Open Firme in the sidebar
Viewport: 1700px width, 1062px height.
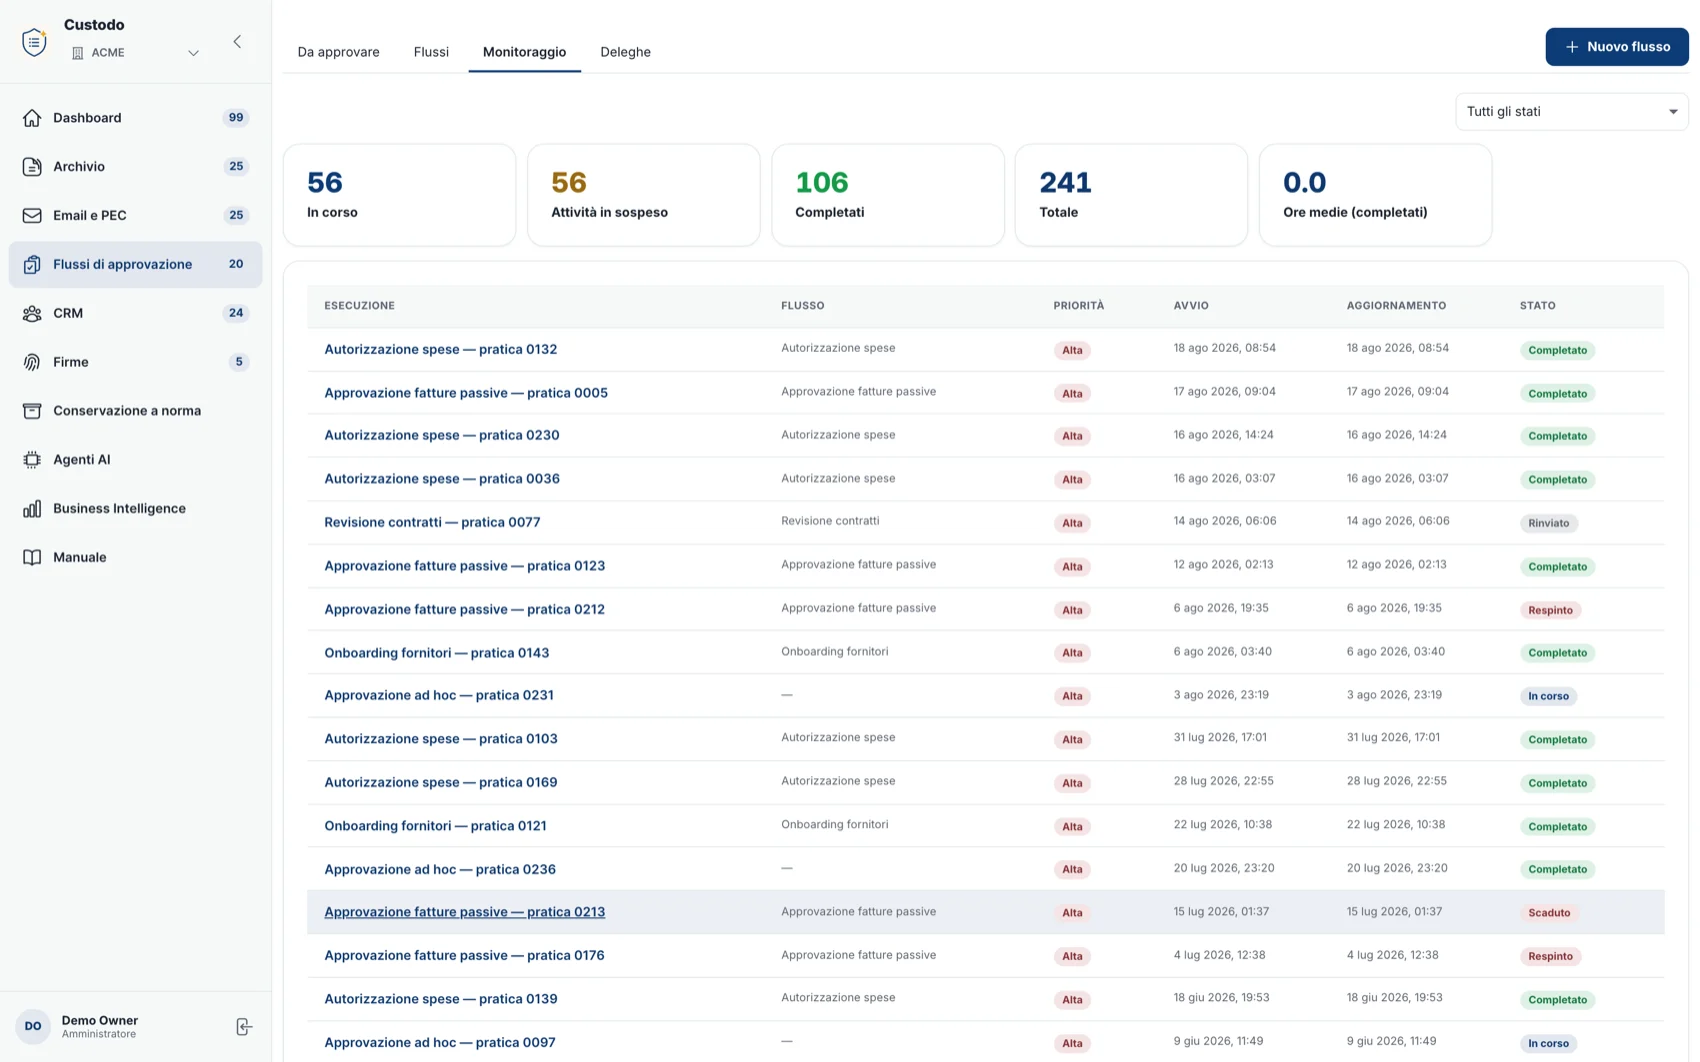pos(136,362)
